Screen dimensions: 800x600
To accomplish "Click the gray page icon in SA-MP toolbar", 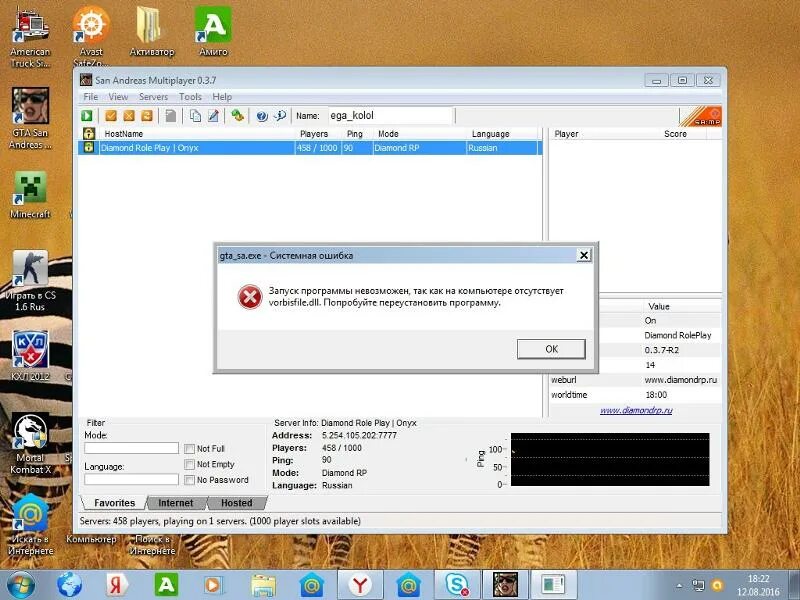I will (x=171, y=116).
